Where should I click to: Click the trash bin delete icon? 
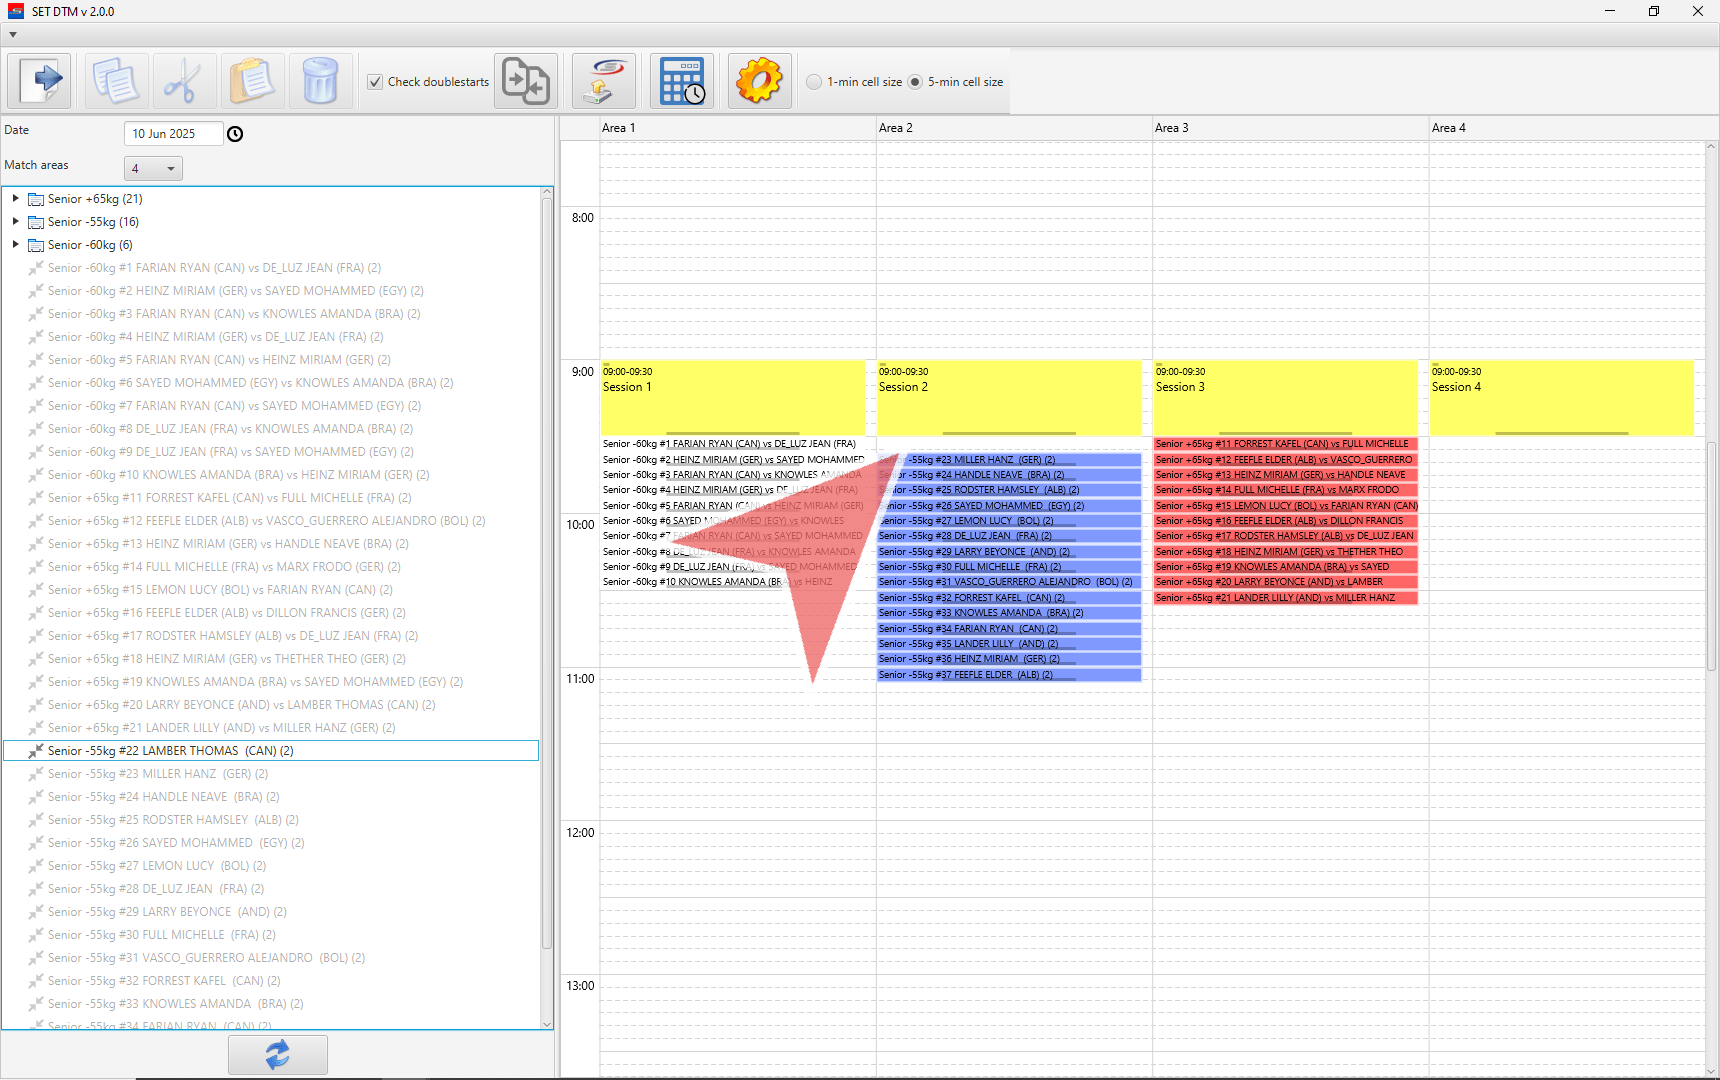click(320, 81)
